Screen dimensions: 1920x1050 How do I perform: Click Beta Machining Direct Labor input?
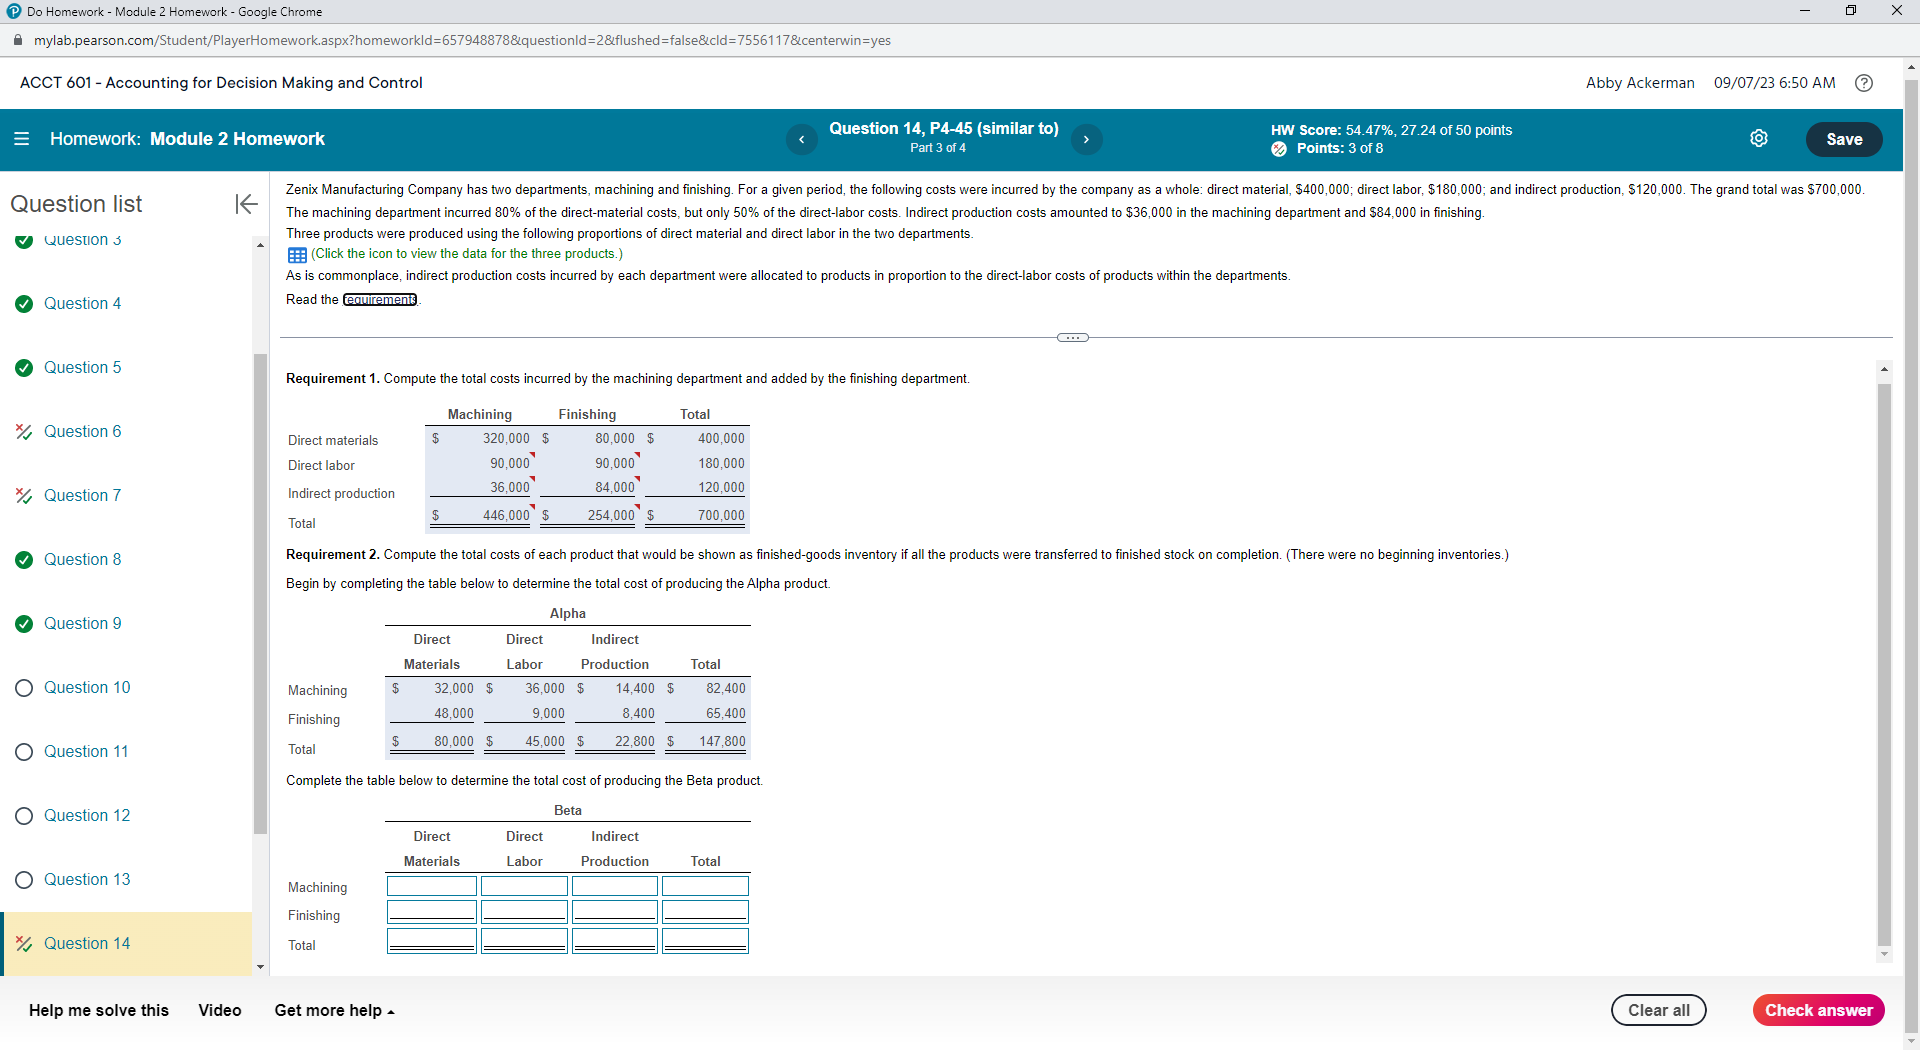click(524, 886)
